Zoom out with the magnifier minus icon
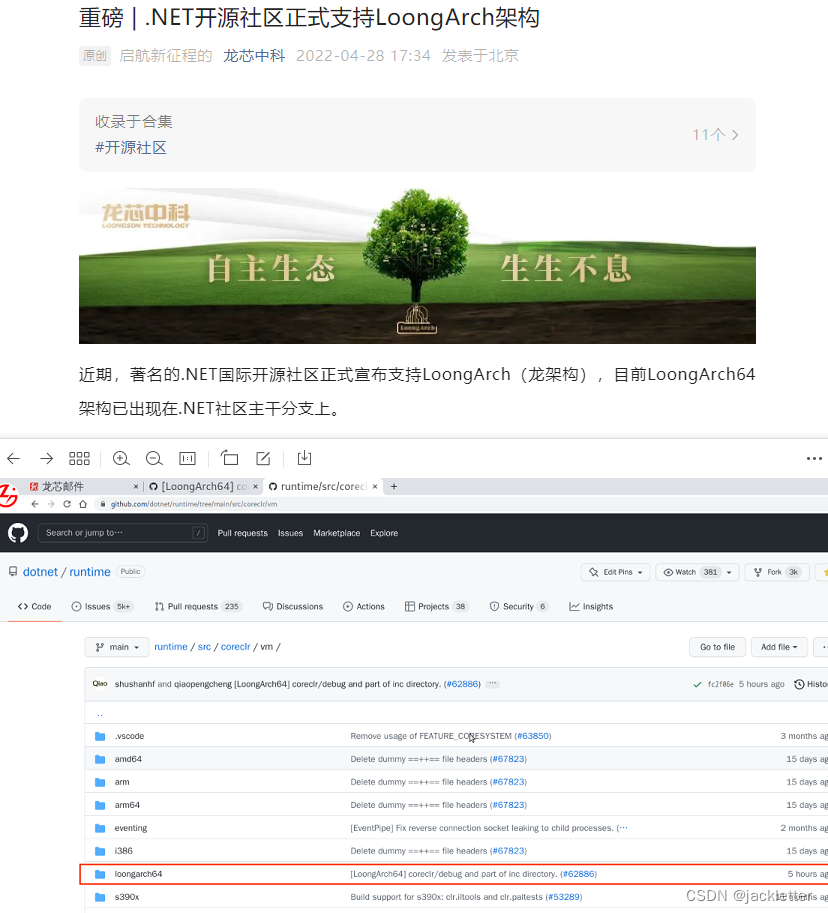The width and height of the screenshot is (828, 913). [154, 458]
